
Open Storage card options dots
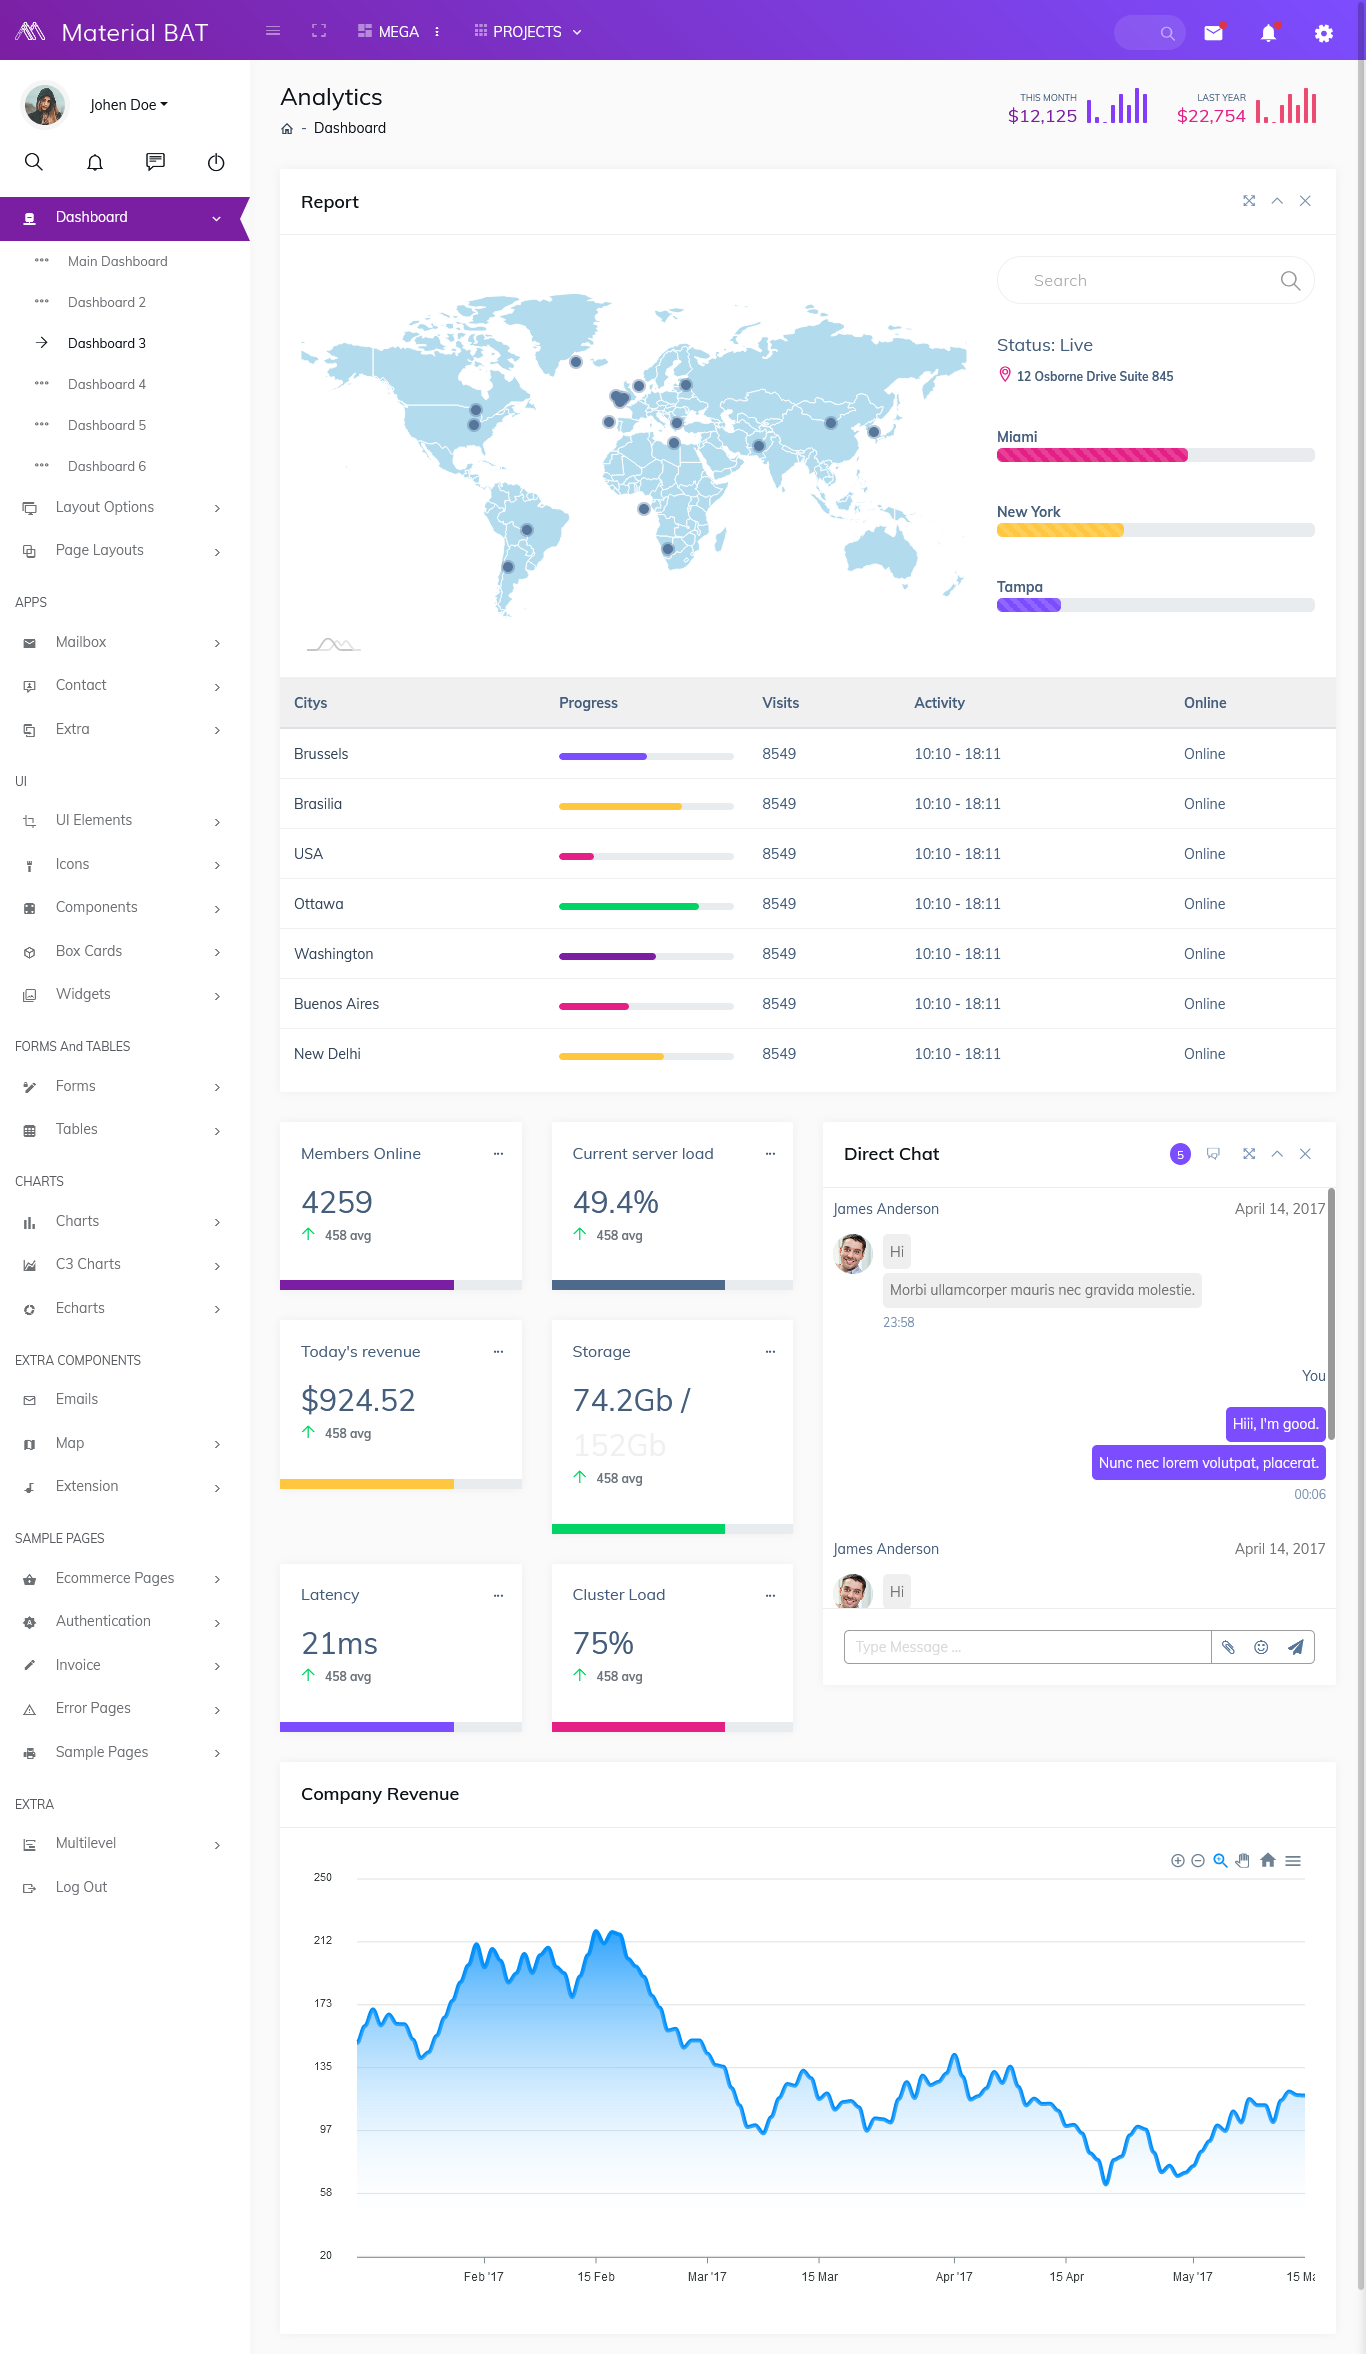point(770,1352)
